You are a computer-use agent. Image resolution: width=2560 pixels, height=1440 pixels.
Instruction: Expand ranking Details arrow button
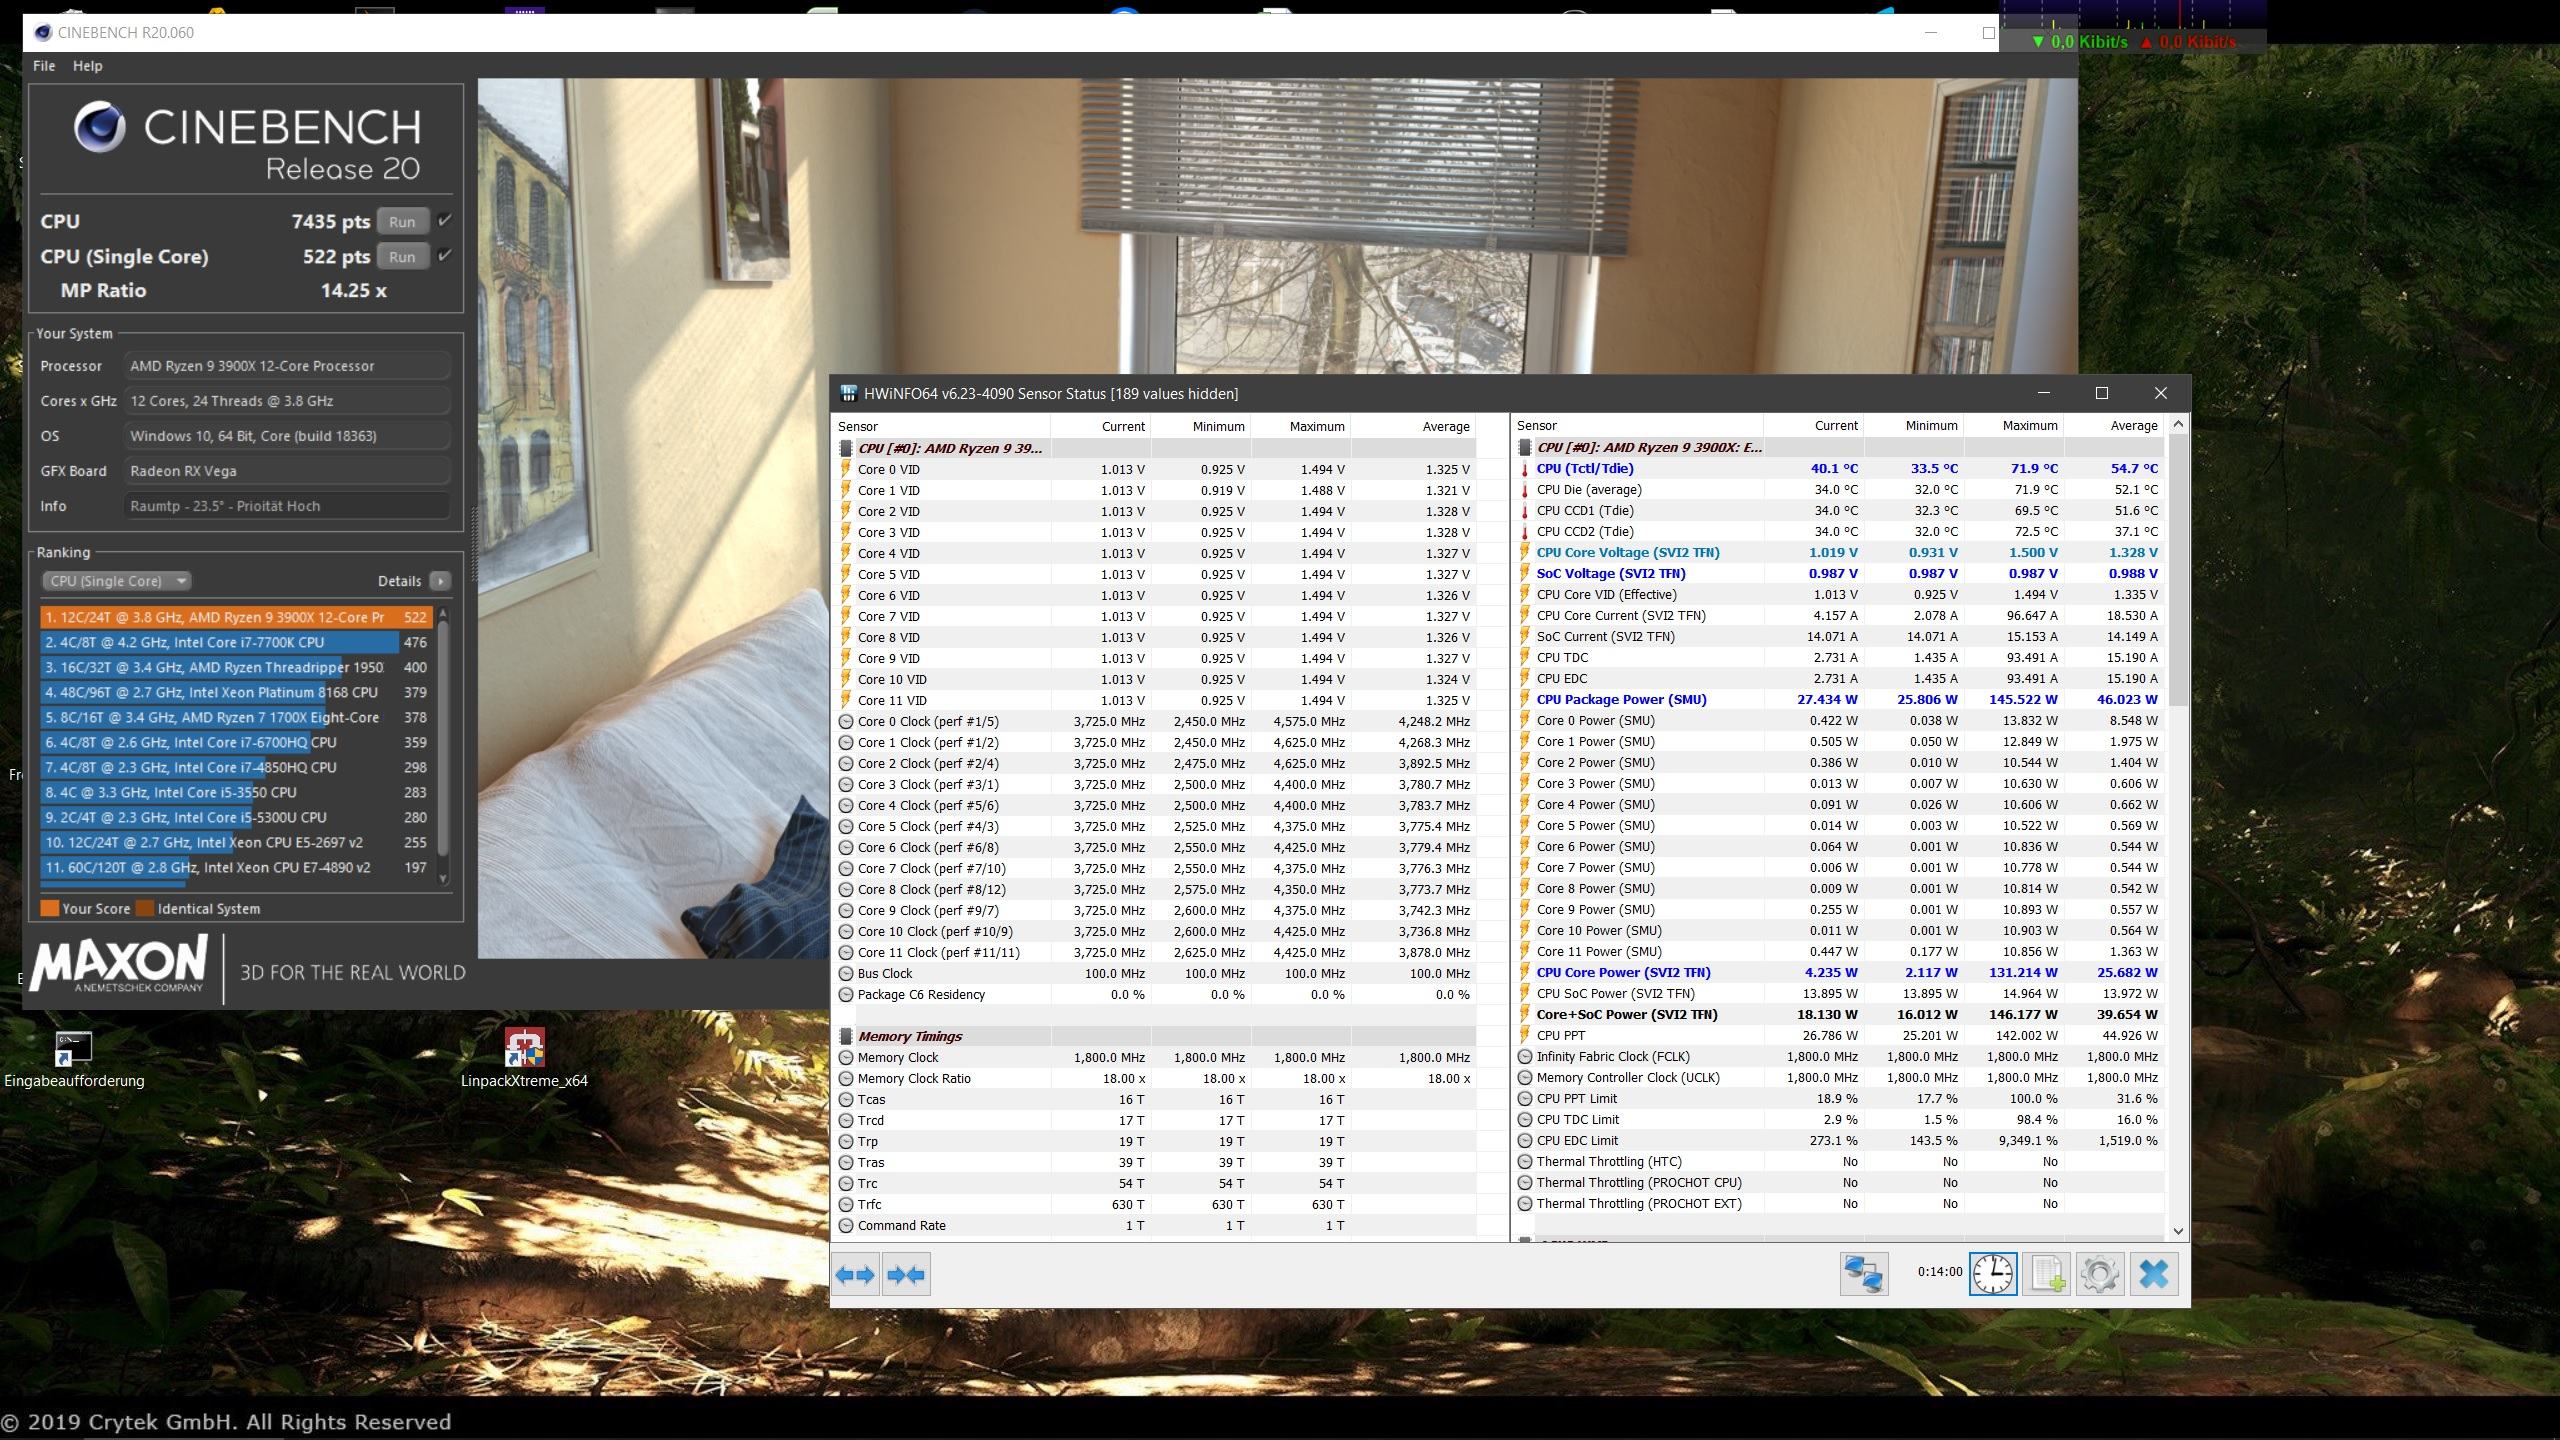(x=440, y=581)
